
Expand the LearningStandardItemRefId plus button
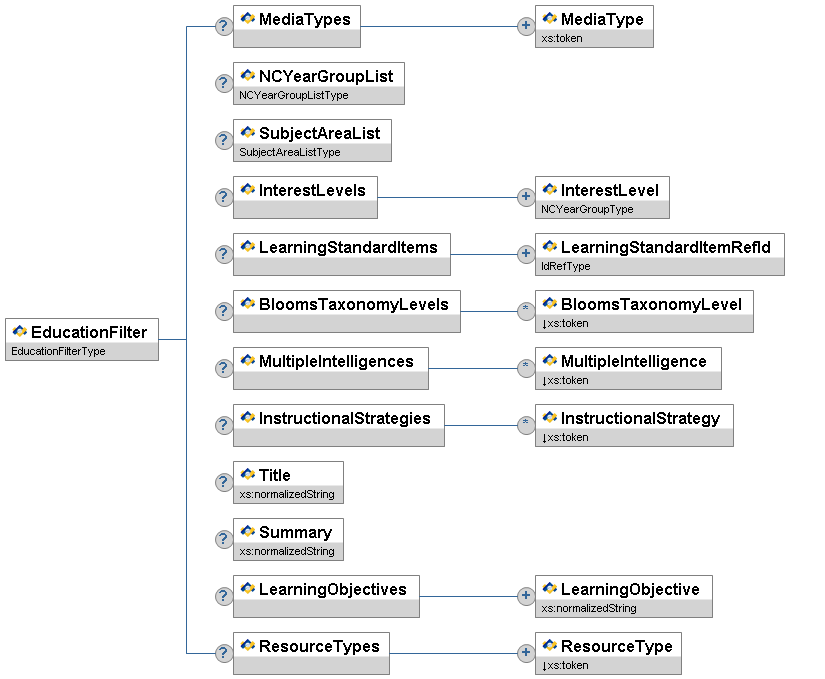(526, 254)
